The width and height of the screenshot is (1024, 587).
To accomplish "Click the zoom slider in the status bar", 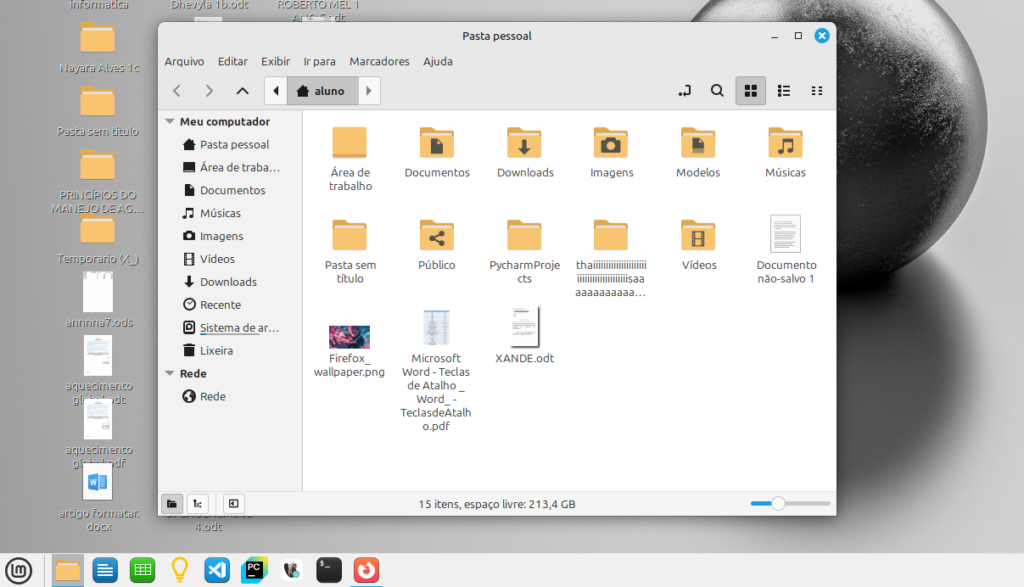I will point(778,504).
